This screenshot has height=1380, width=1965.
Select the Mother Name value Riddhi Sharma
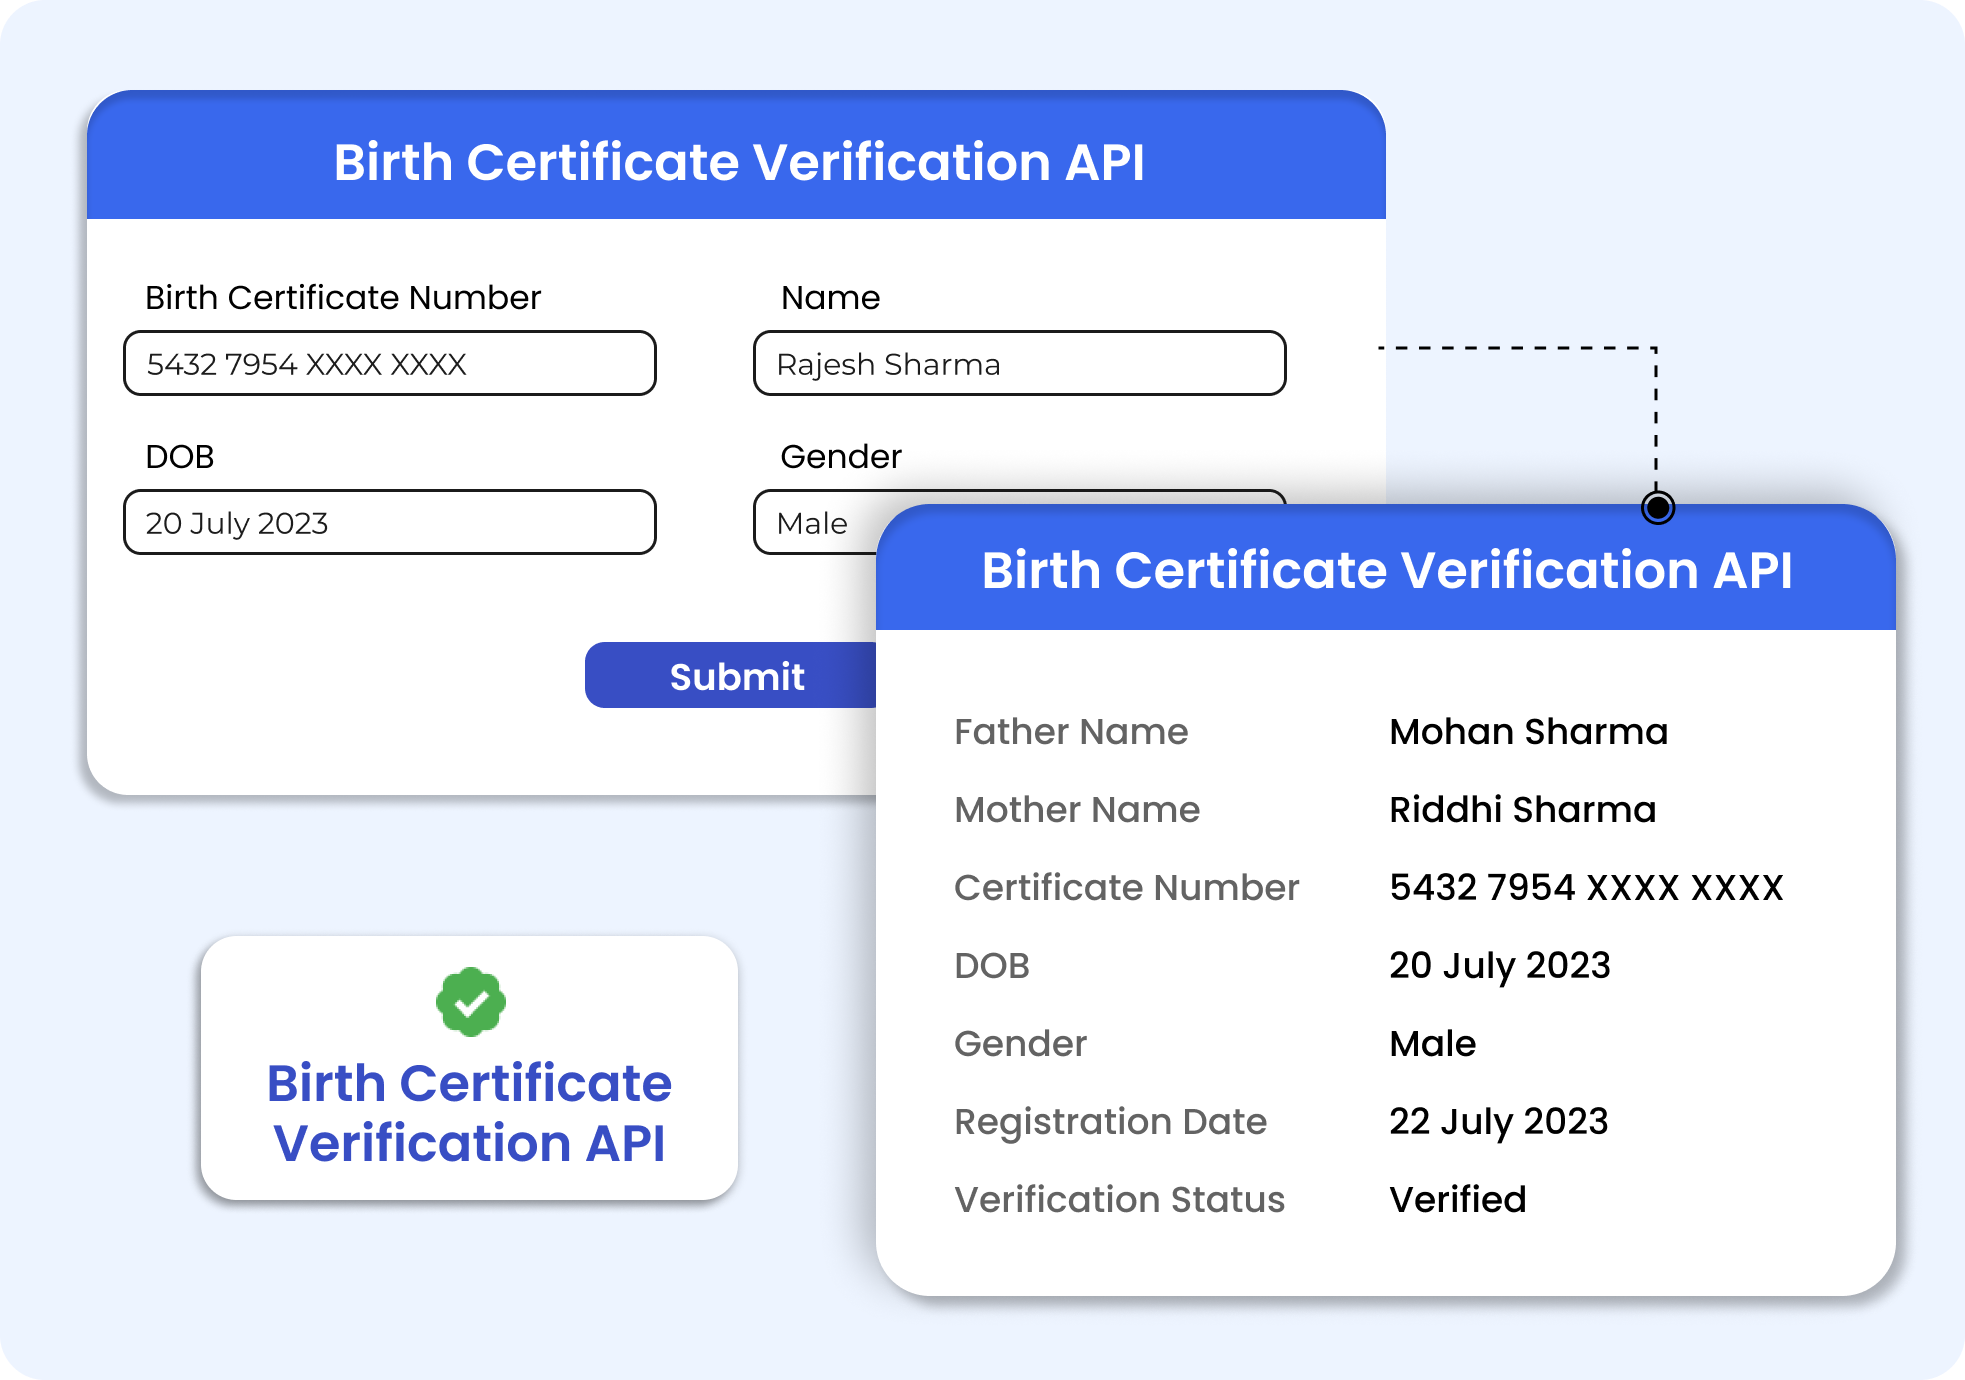(x=1522, y=810)
